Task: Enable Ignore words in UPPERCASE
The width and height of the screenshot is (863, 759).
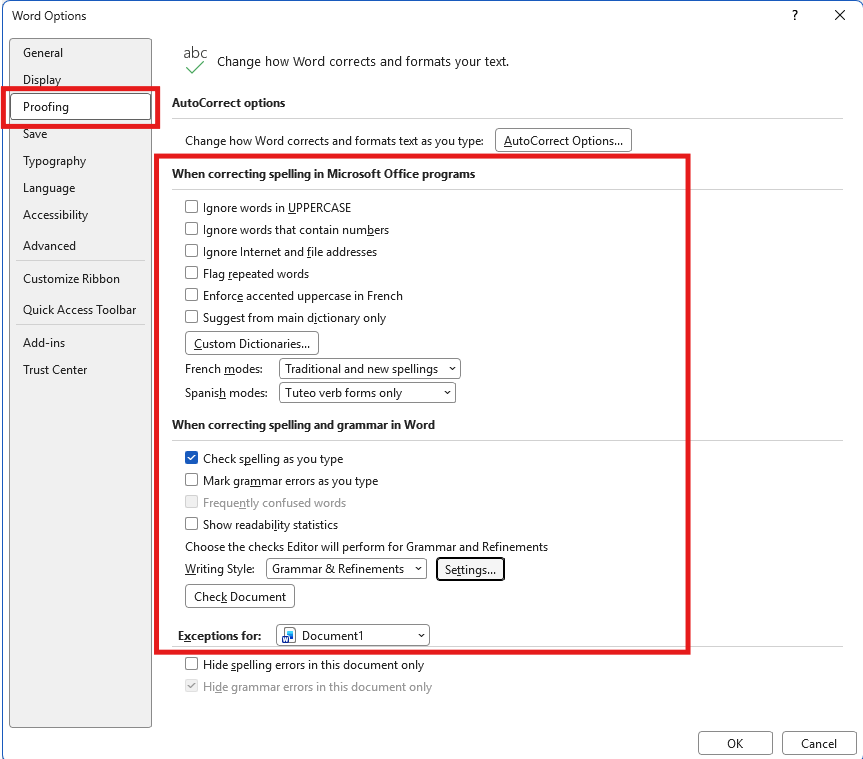Action: pyautogui.click(x=192, y=207)
